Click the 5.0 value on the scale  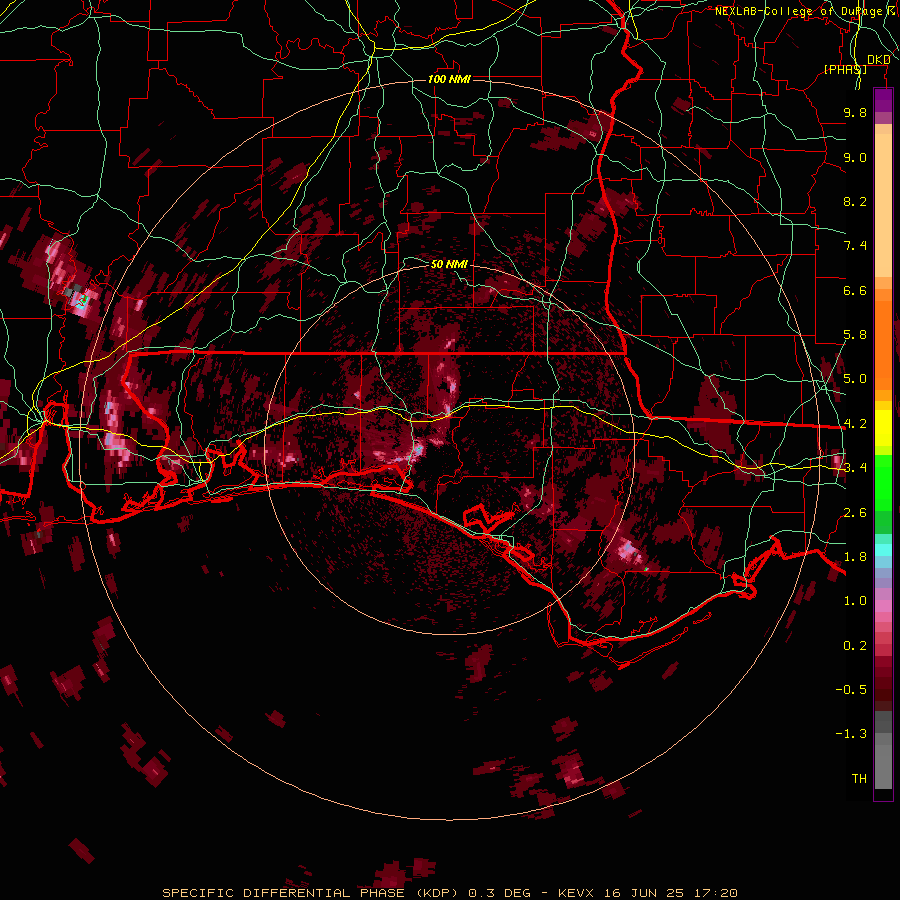pos(855,379)
